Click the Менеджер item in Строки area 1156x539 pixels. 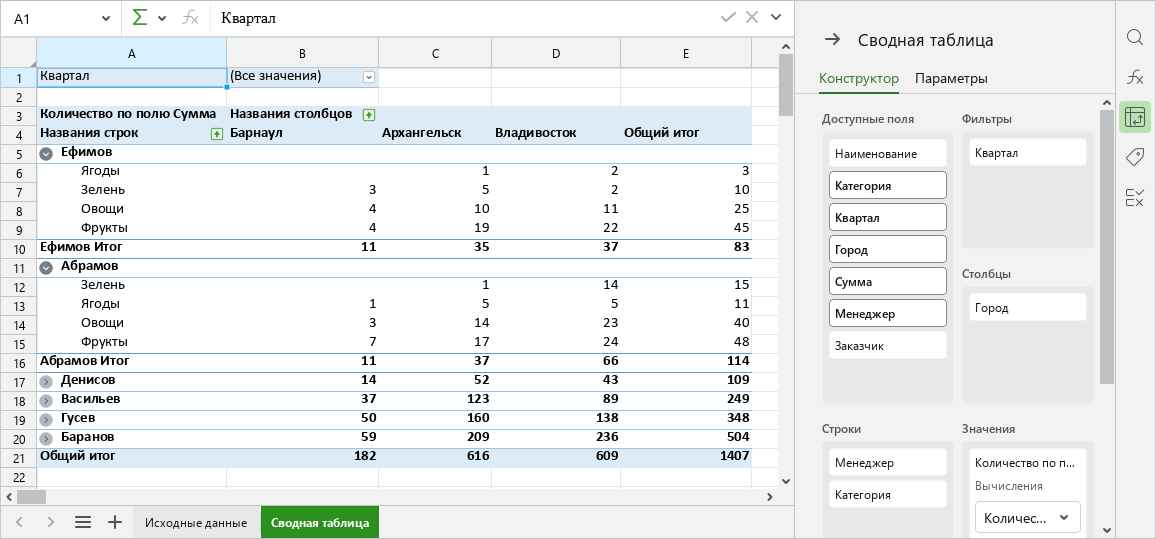tap(888, 462)
